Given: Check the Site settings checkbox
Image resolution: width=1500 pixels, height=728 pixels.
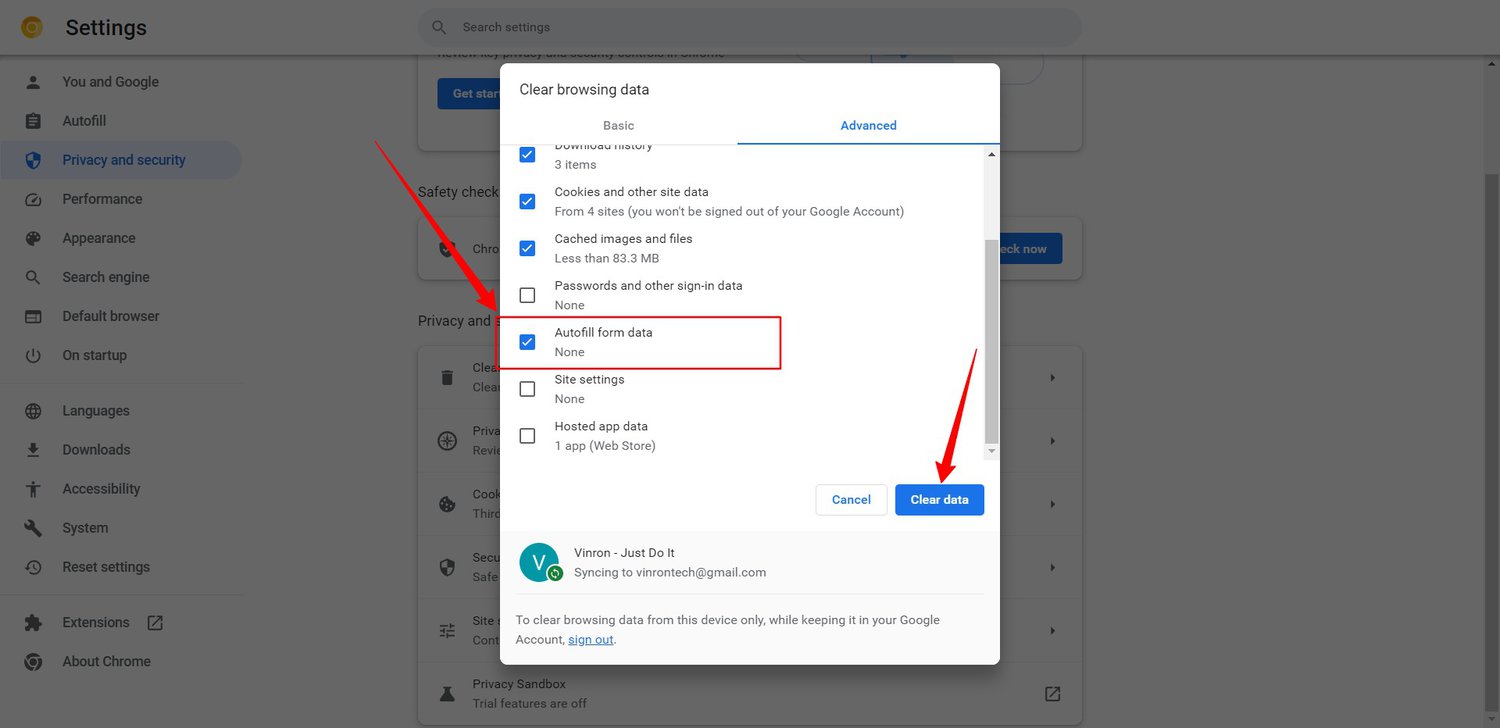Looking at the screenshot, I should (527, 388).
